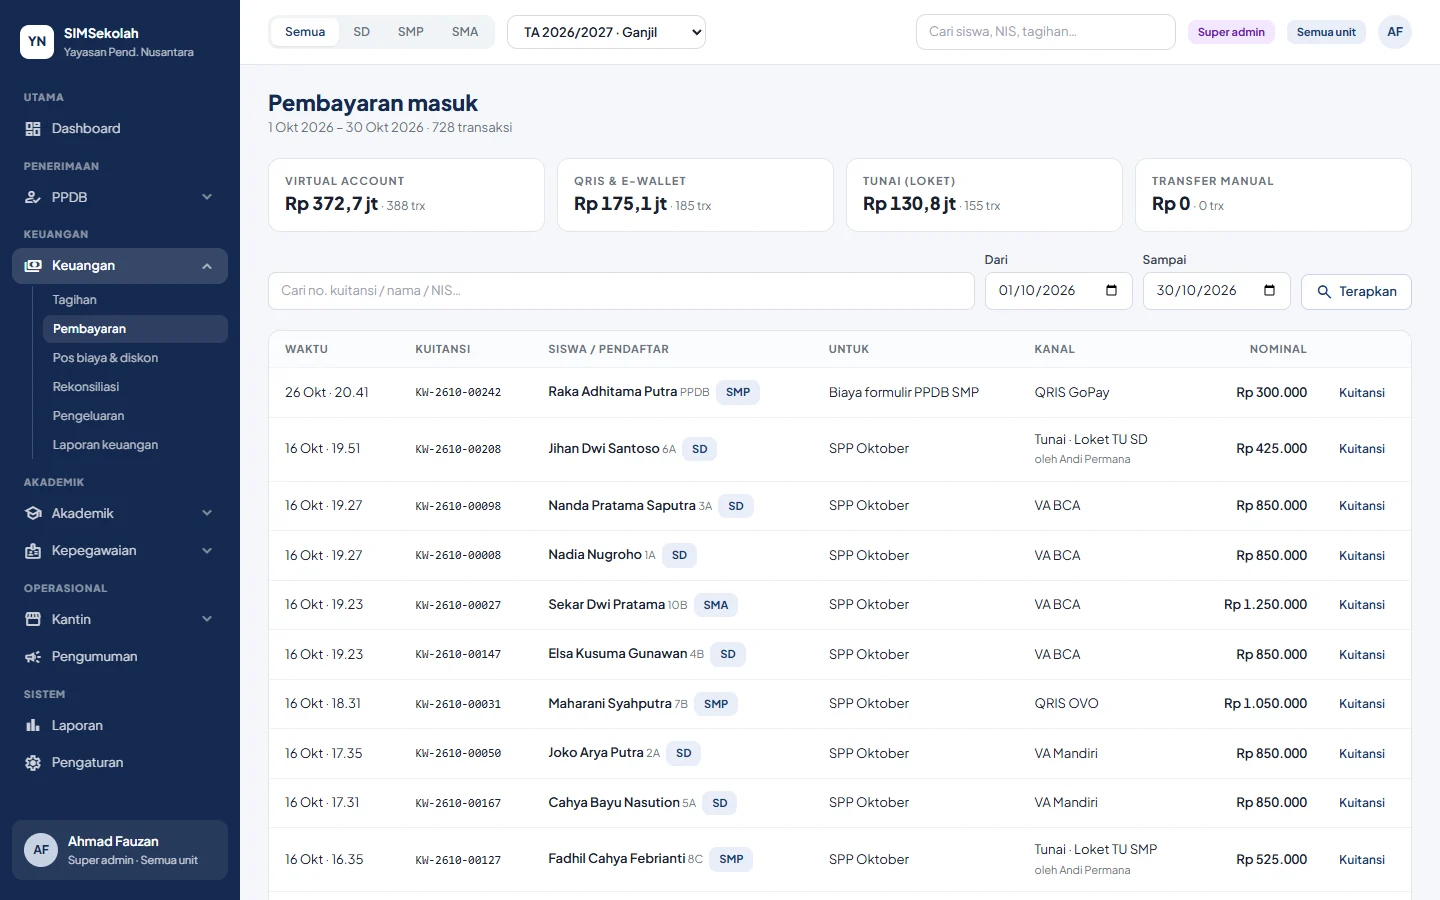The width and height of the screenshot is (1440, 900).
Task: Click the Pengumuman megaphone icon
Action: click(x=33, y=657)
